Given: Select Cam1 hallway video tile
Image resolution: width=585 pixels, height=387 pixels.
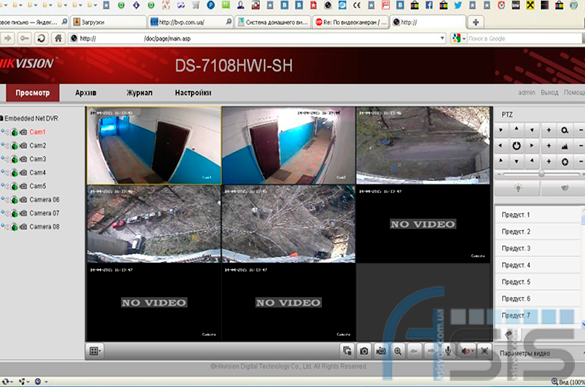Looking at the screenshot, I should coord(154,146).
